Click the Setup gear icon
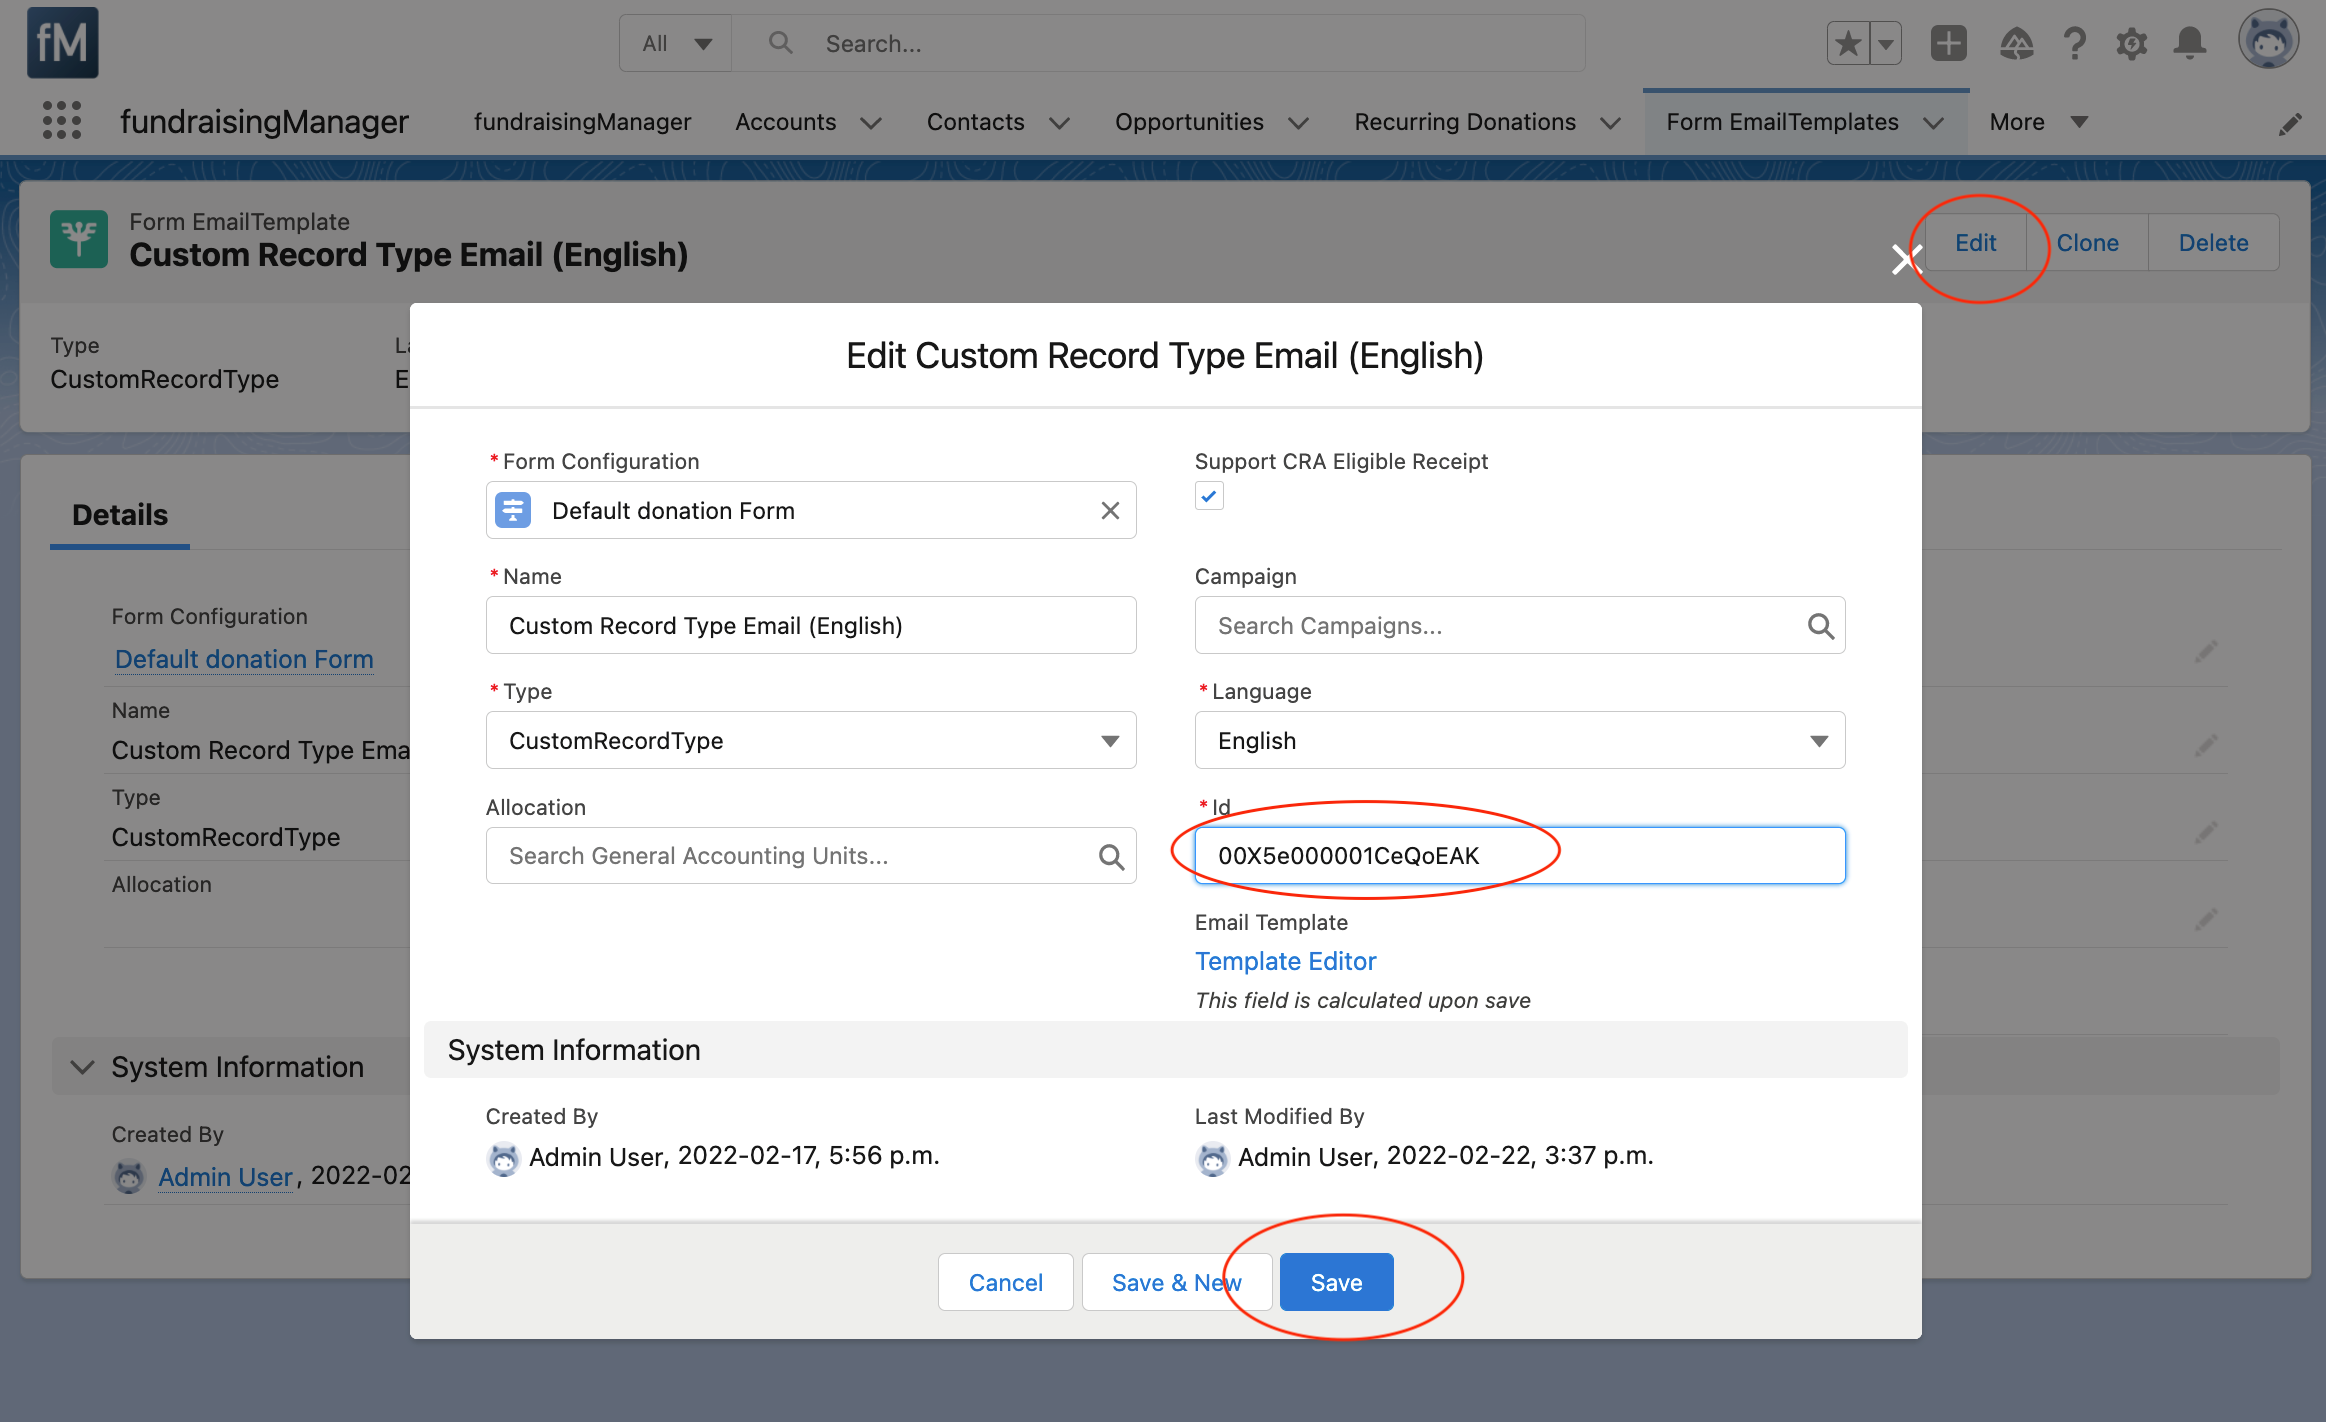2326x1422 pixels. [2131, 44]
